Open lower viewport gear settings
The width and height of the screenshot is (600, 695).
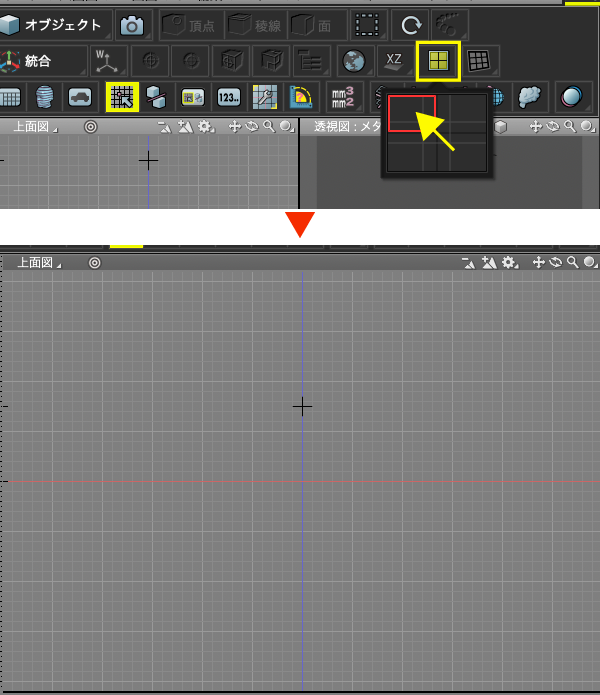pyautogui.click(x=510, y=263)
